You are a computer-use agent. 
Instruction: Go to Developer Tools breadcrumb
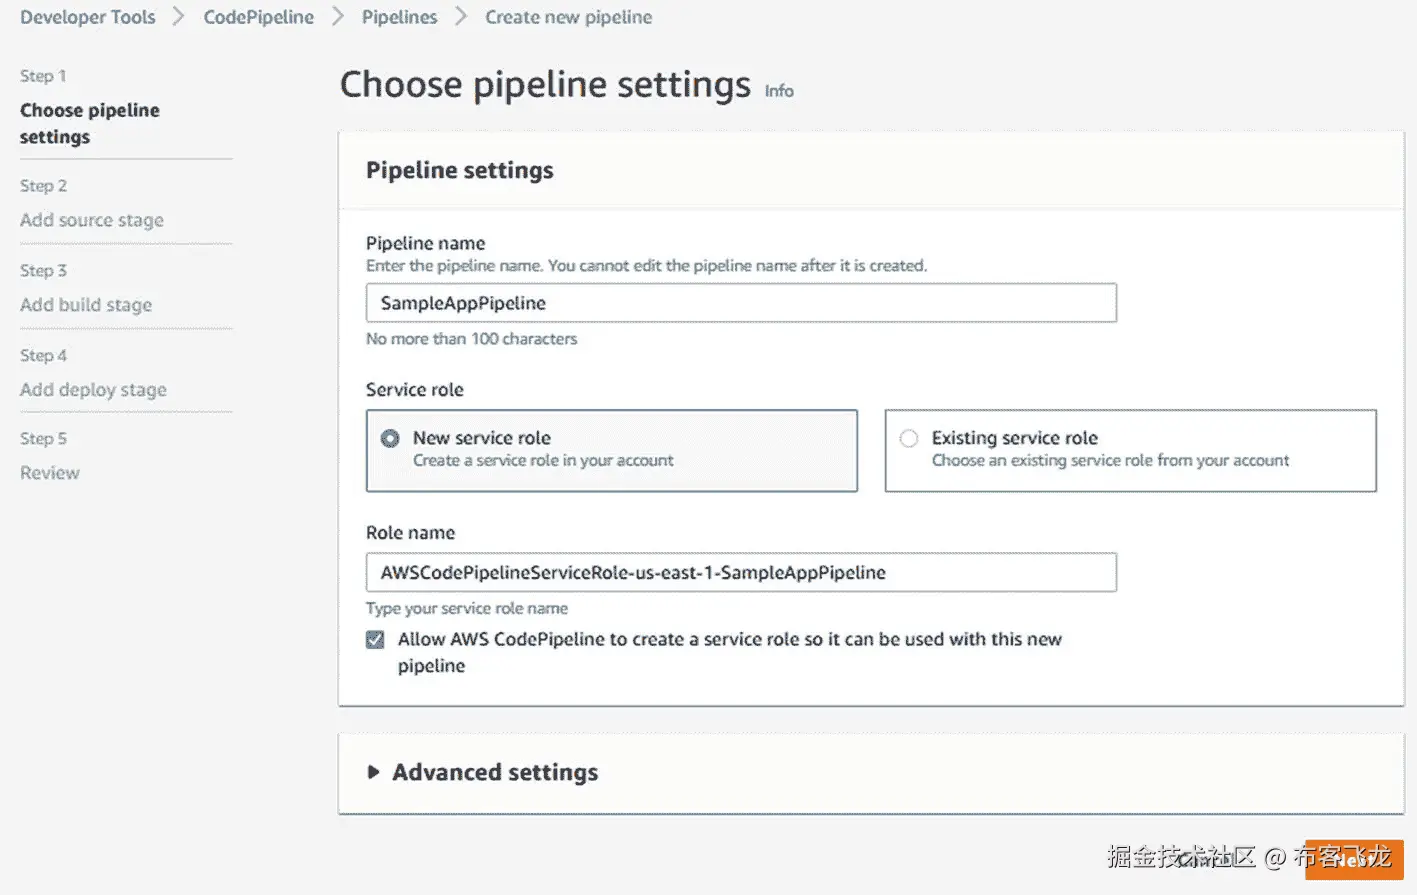(88, 17)
